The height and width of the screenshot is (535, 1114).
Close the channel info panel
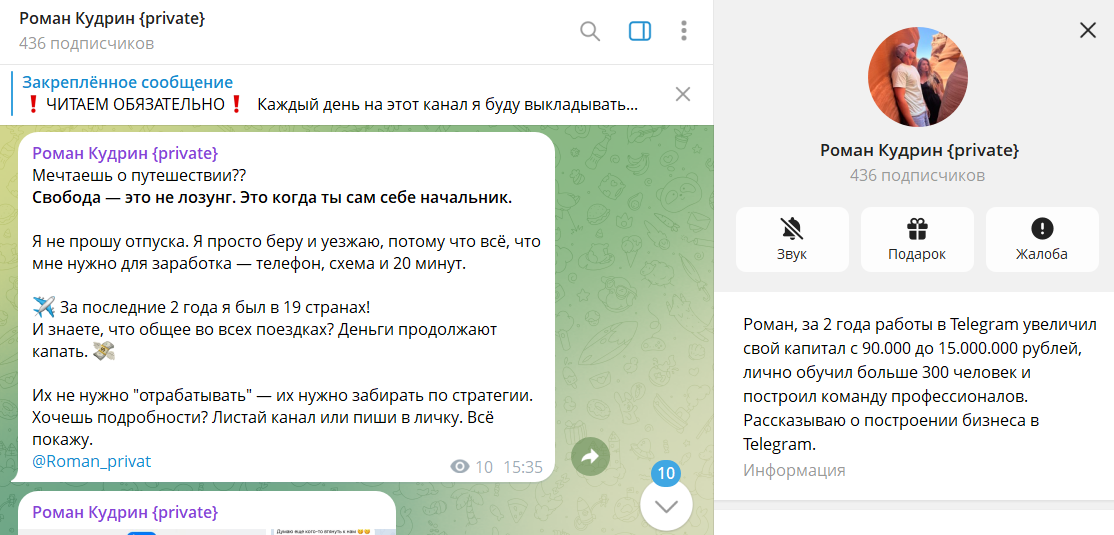[x=1088, y=30]
